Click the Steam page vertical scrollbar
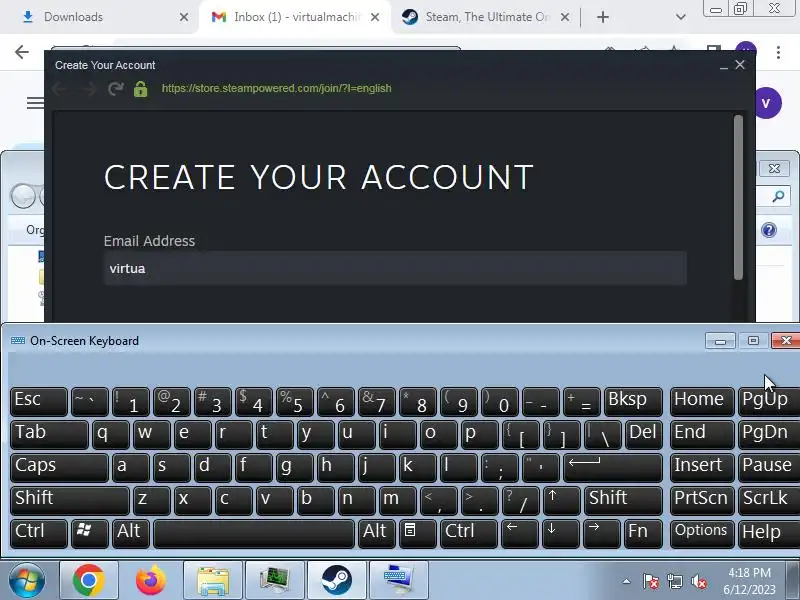800x600 pixels. click(738, 198)
